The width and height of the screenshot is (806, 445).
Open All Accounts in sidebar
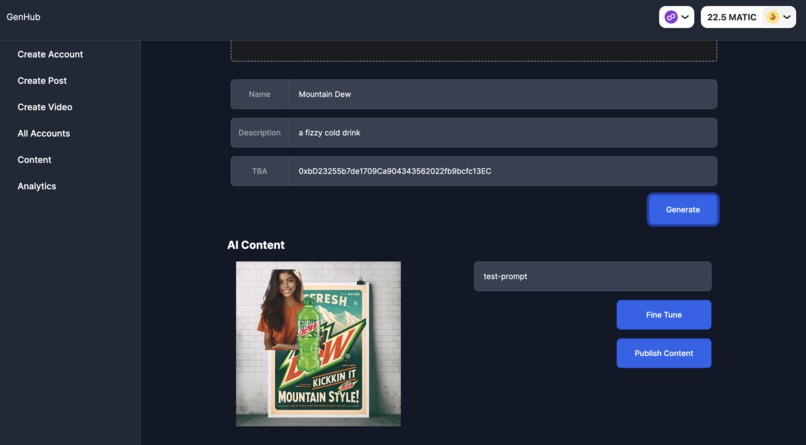coord(44,134)
